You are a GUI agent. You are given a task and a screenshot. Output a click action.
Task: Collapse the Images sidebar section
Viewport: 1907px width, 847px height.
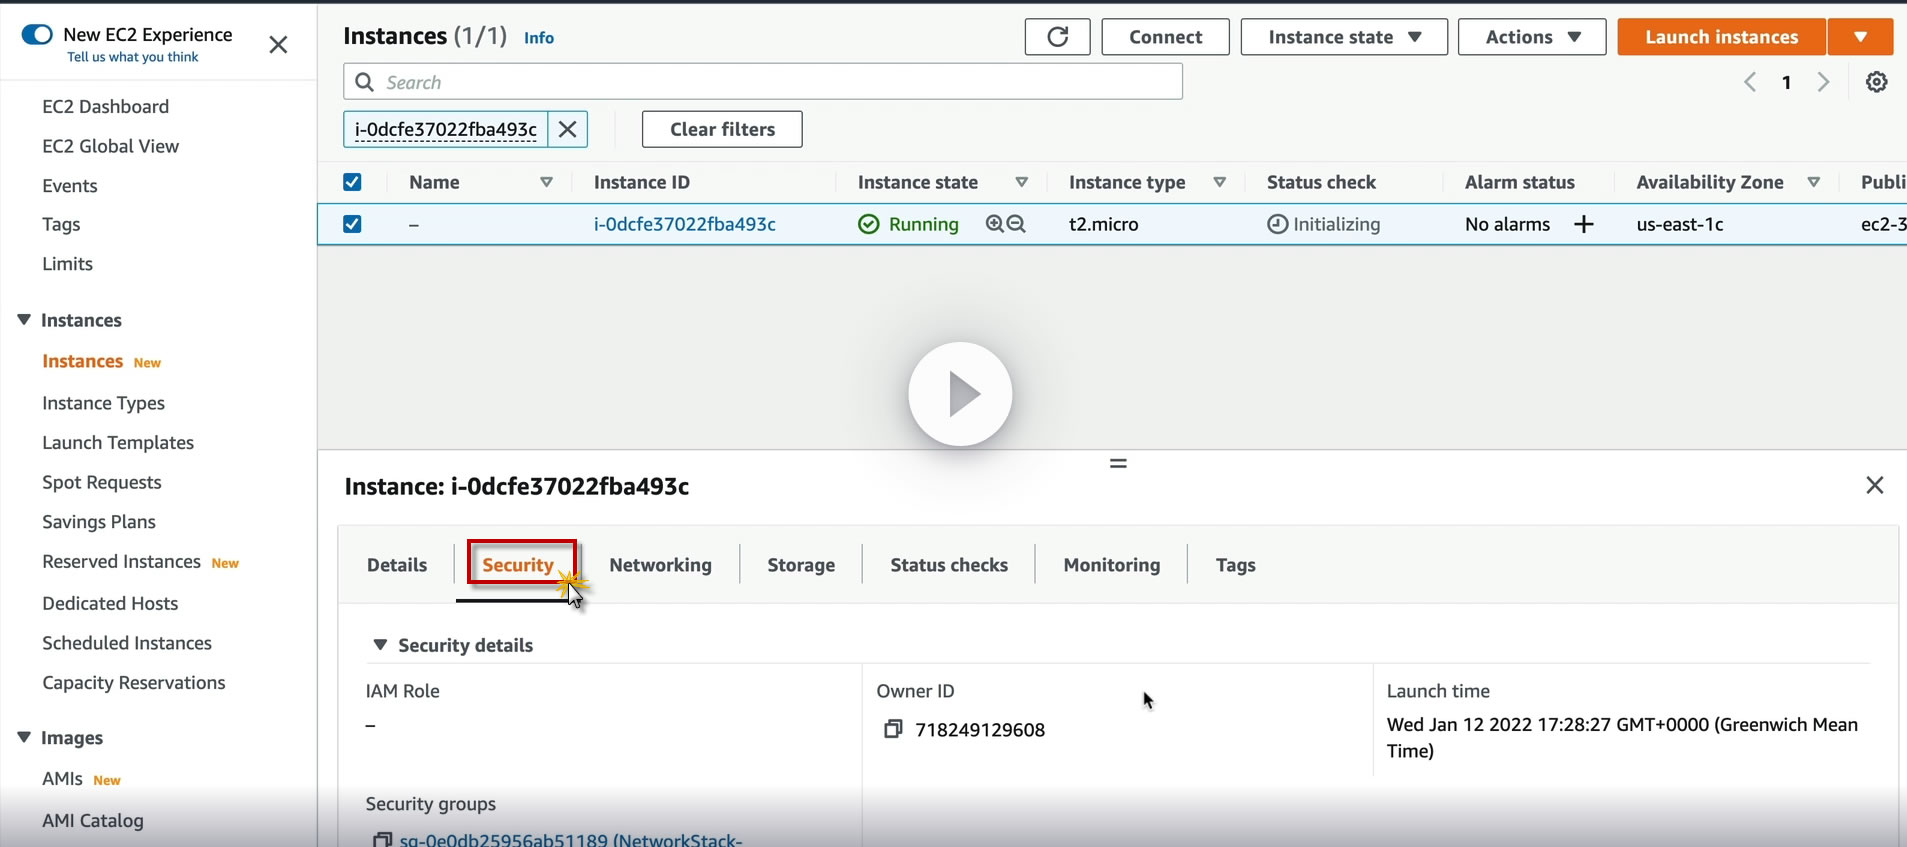[24, 737]
